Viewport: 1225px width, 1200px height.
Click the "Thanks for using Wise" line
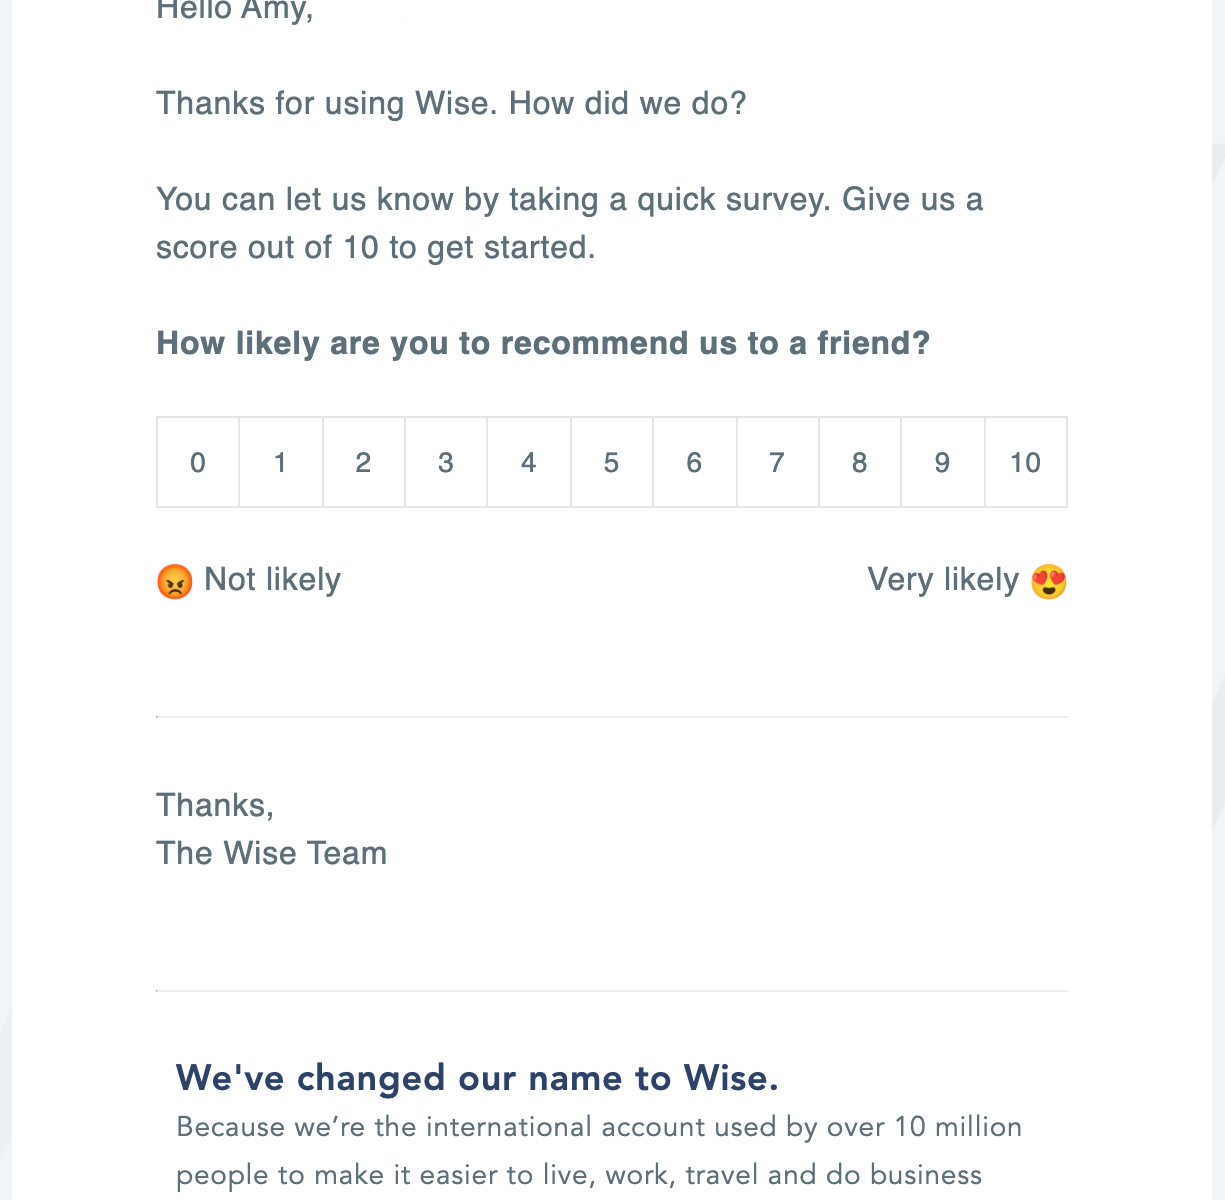tap(451, 103)
